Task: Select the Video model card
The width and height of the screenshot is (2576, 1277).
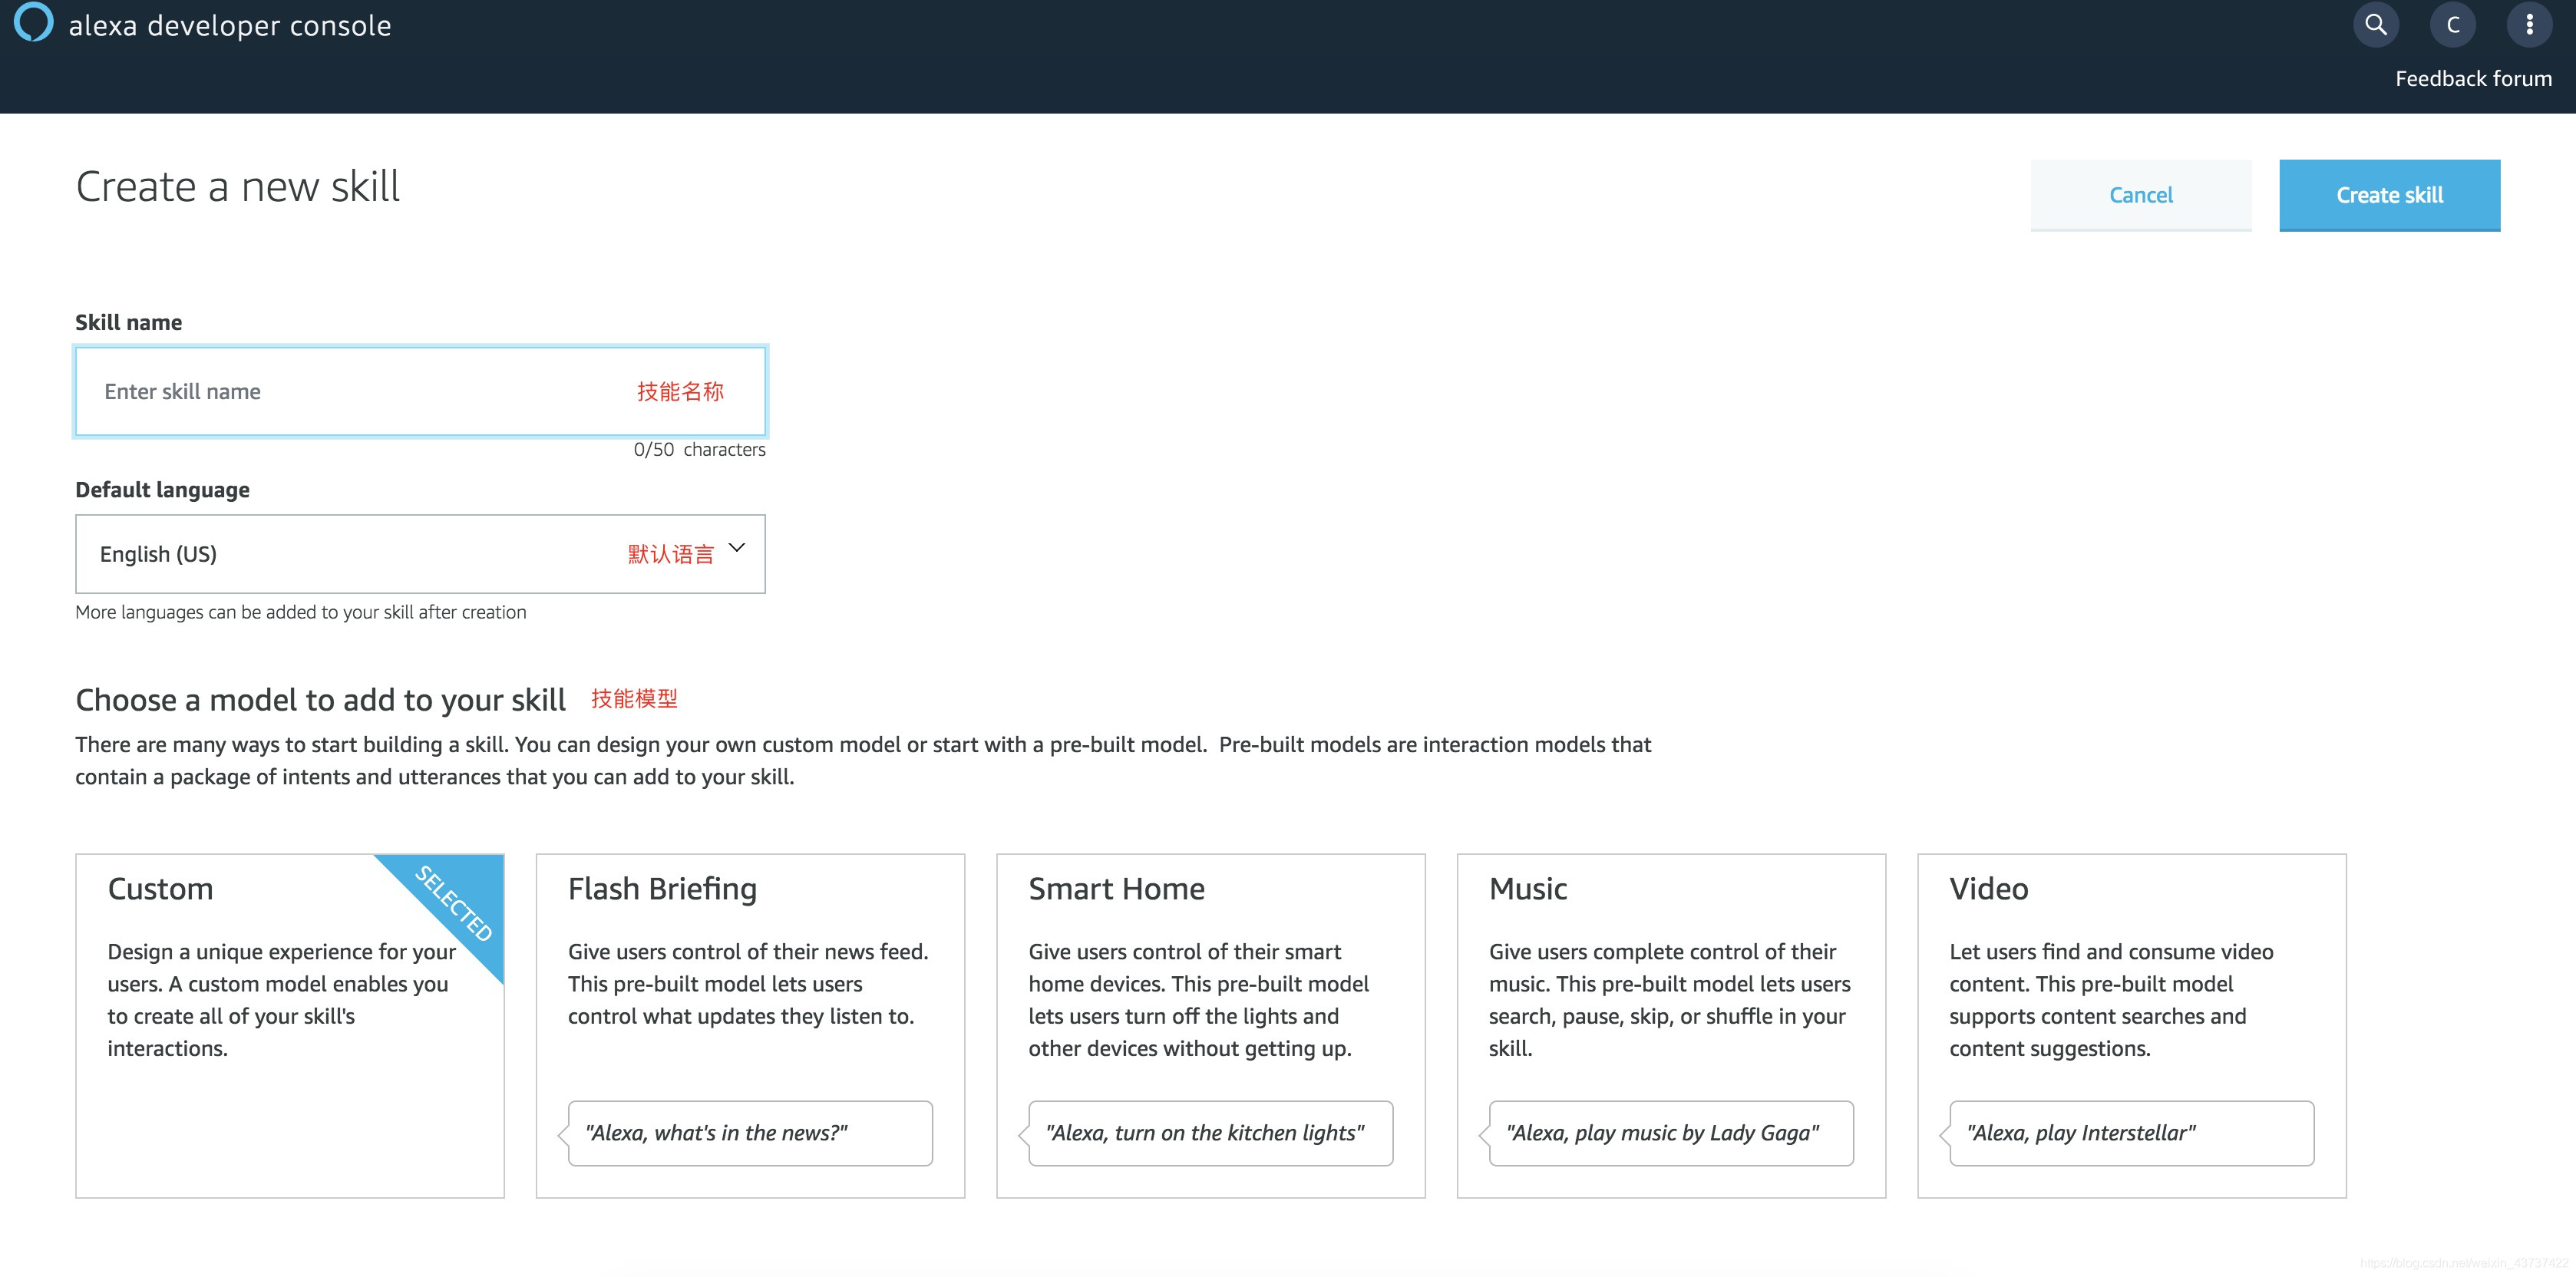Action: click(x=2132, y=1026)
